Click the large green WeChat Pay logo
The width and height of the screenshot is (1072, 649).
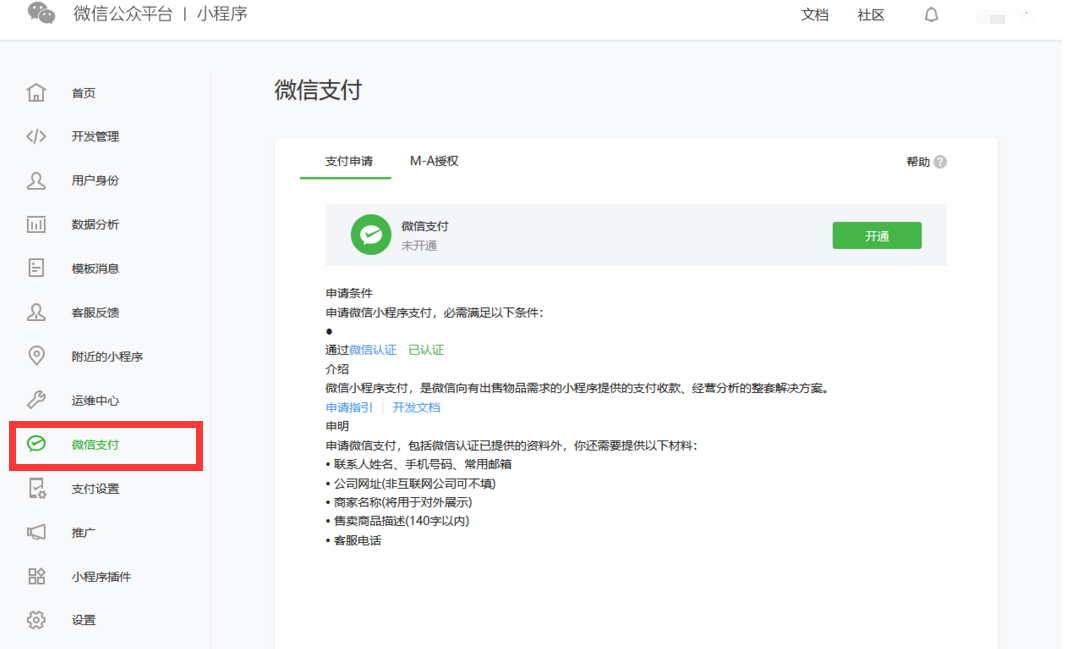[371, 235]
